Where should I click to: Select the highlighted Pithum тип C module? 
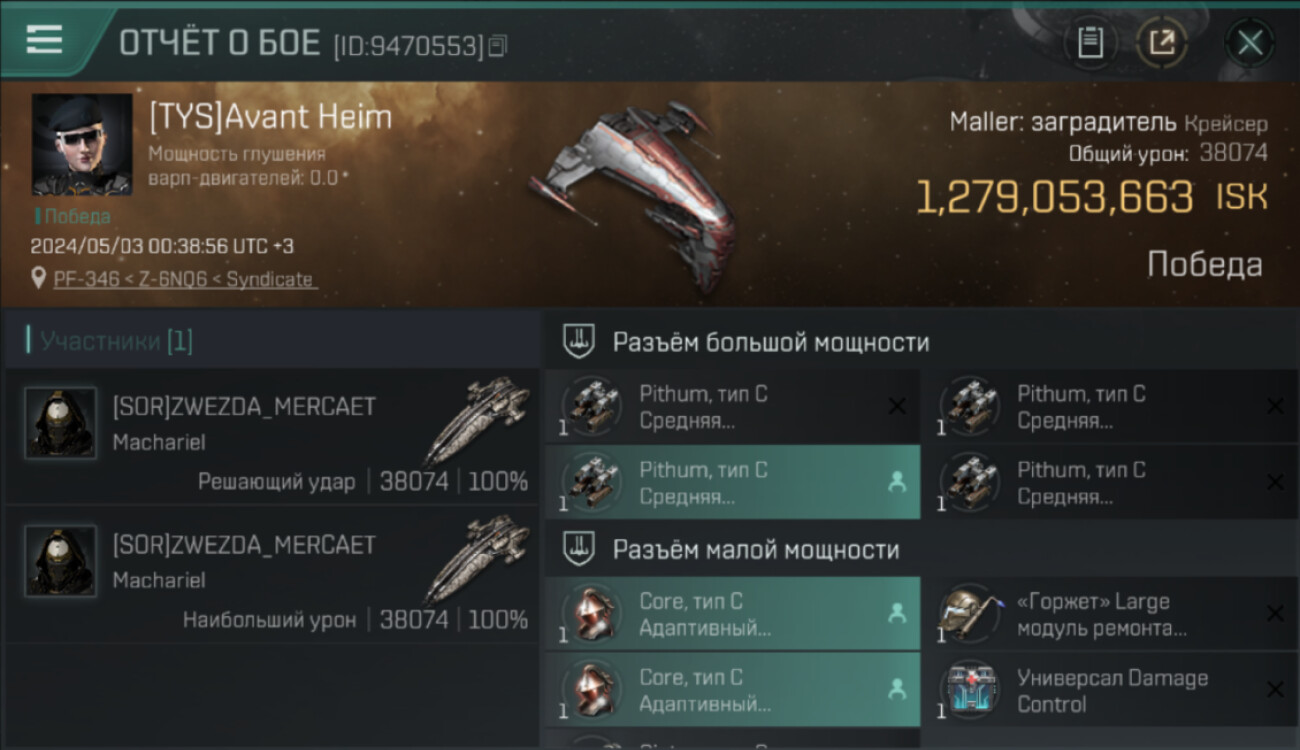pos(732,483)
